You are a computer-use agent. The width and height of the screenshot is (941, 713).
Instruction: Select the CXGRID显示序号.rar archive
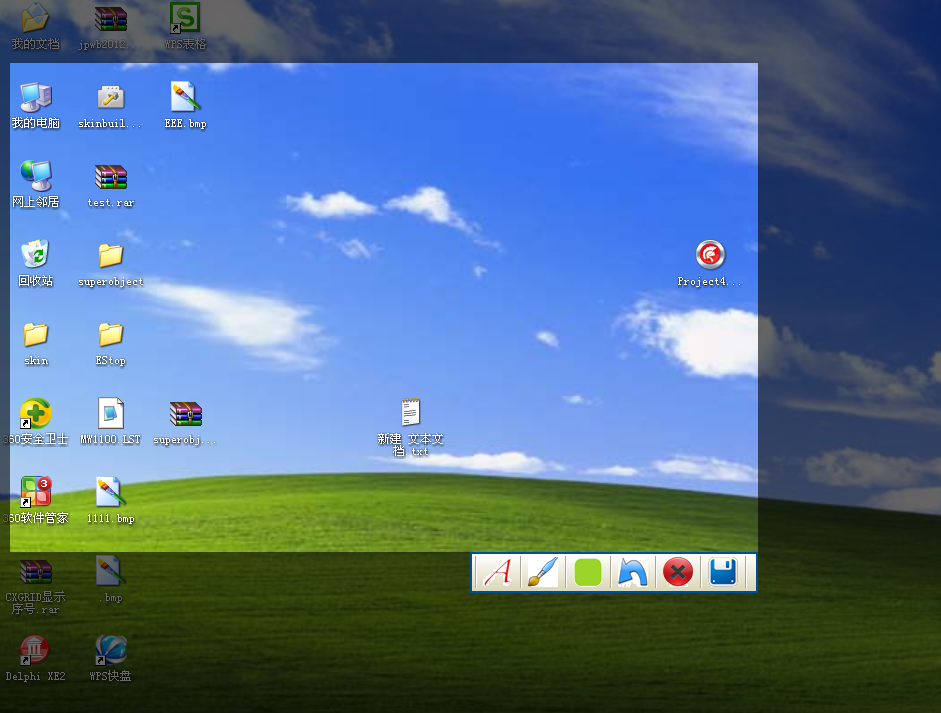[36, 586]
